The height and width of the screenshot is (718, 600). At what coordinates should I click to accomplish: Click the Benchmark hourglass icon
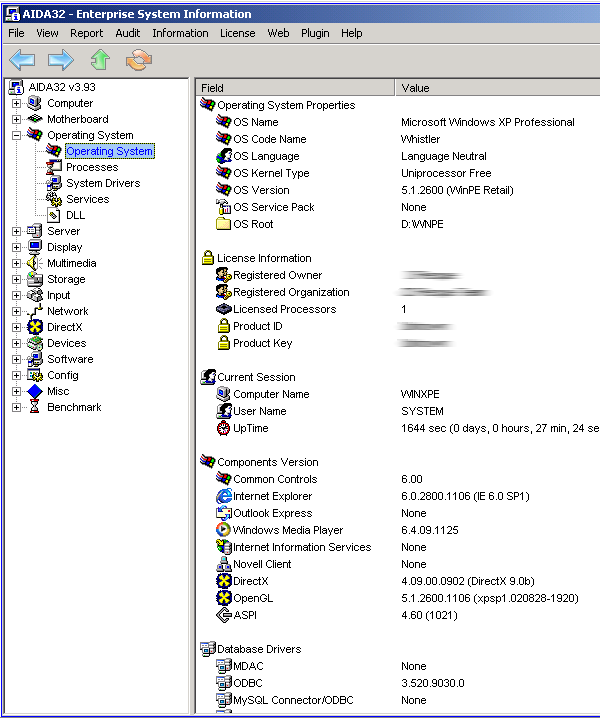pos(34,407)
